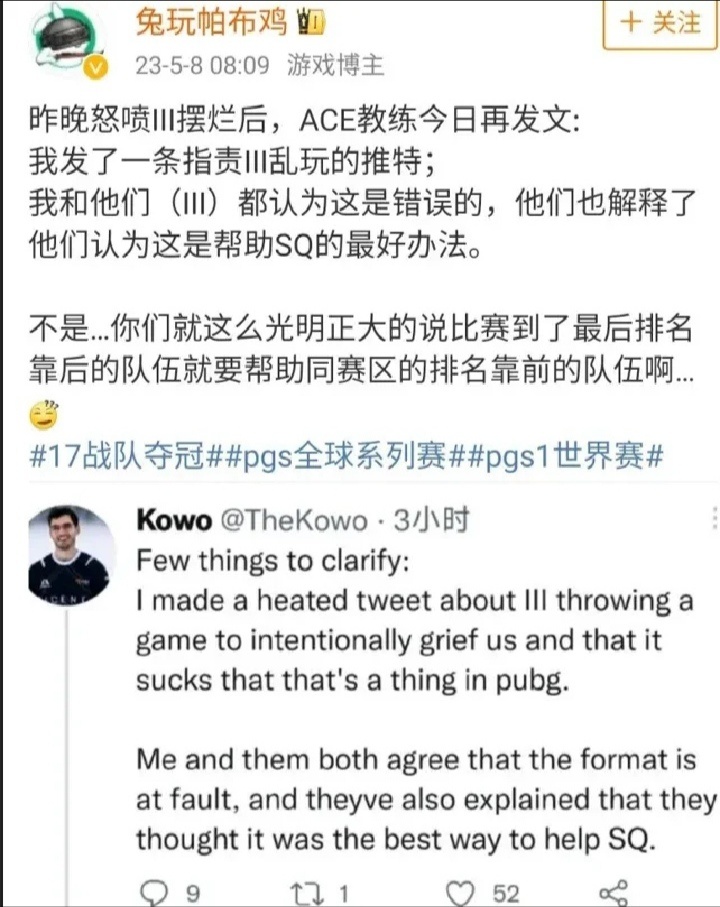
Task: Open the @TheKowo handle
Action: tap(294, 520)
